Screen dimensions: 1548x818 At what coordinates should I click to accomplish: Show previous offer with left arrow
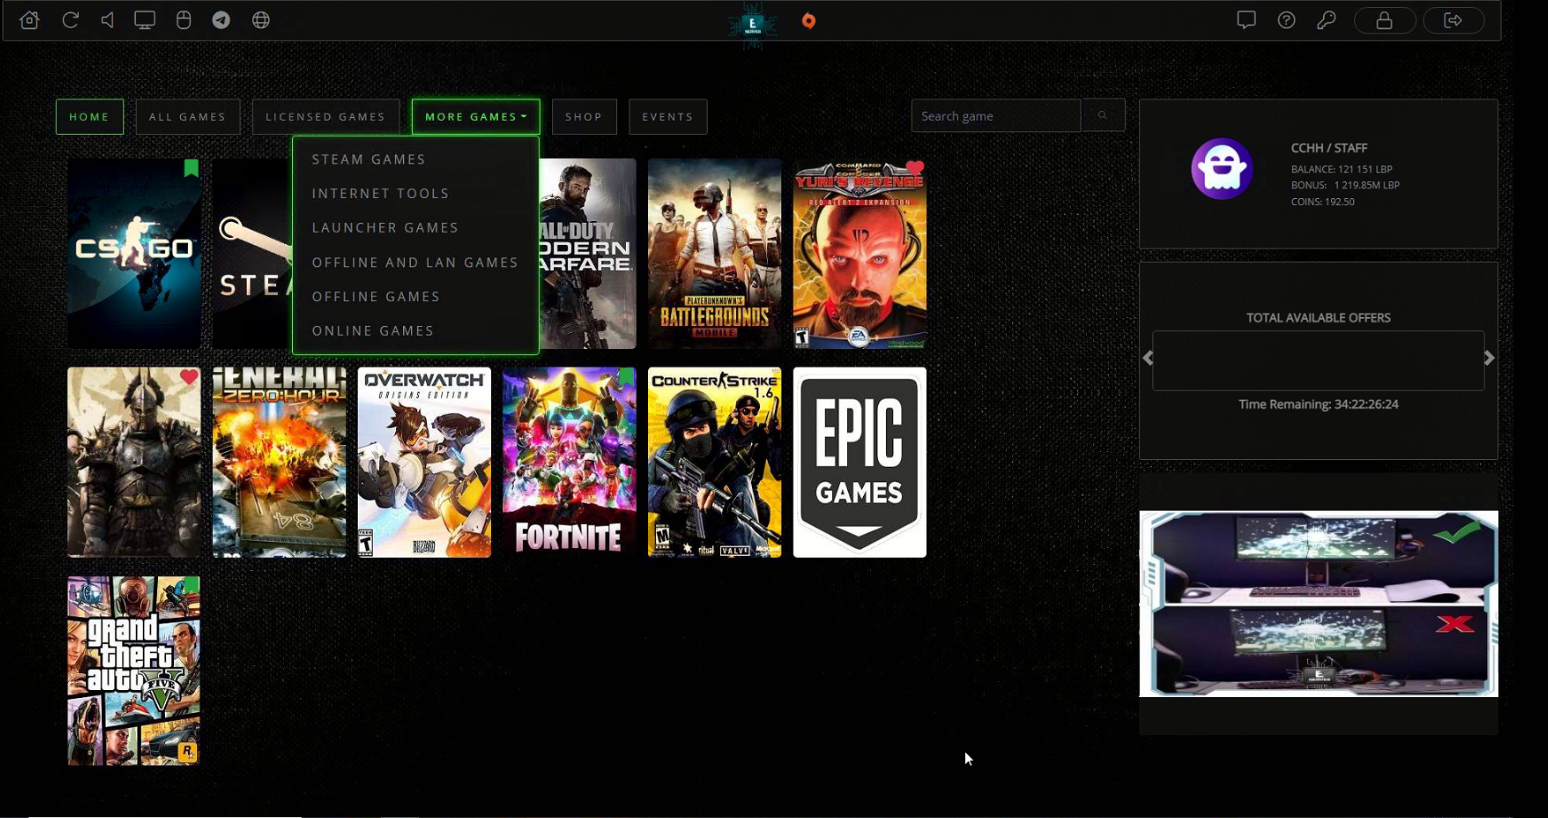(1148, 358)
